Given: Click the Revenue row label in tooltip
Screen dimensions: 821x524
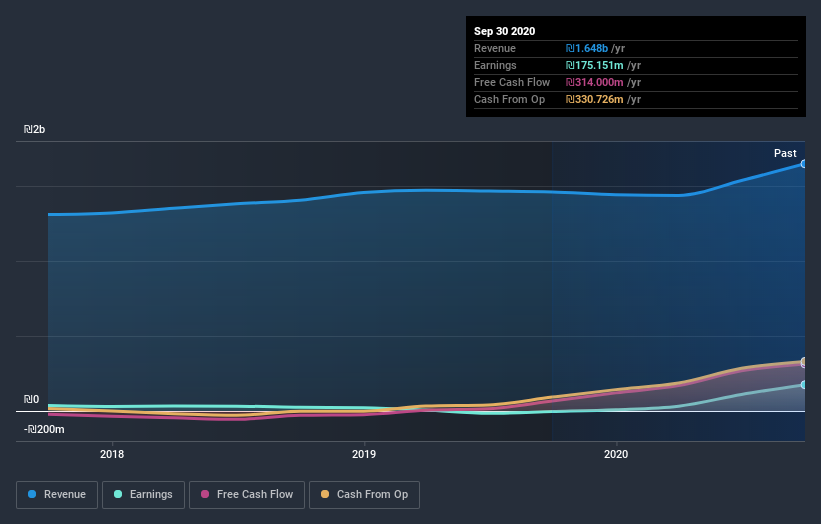Looking at the screenshot, I should coord(495,48).
